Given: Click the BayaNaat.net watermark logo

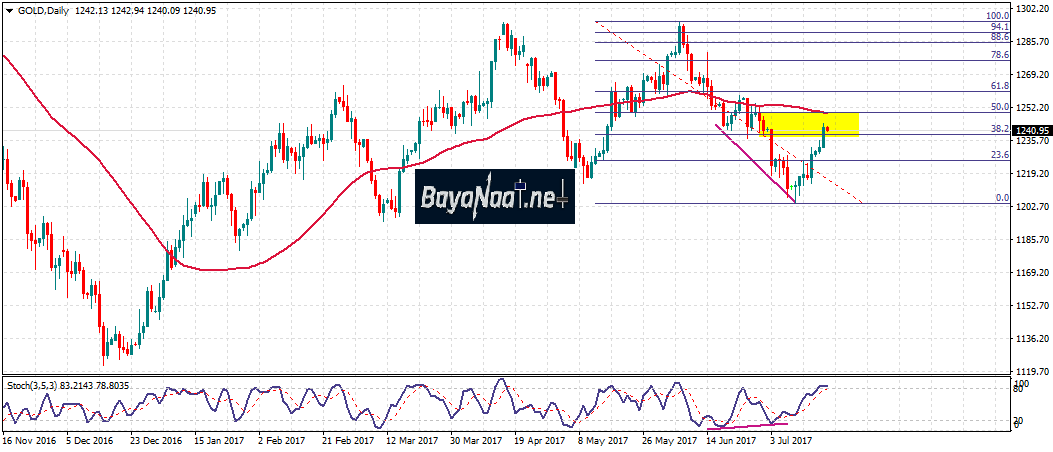Looking at the screenshot, I should (493, 196).
